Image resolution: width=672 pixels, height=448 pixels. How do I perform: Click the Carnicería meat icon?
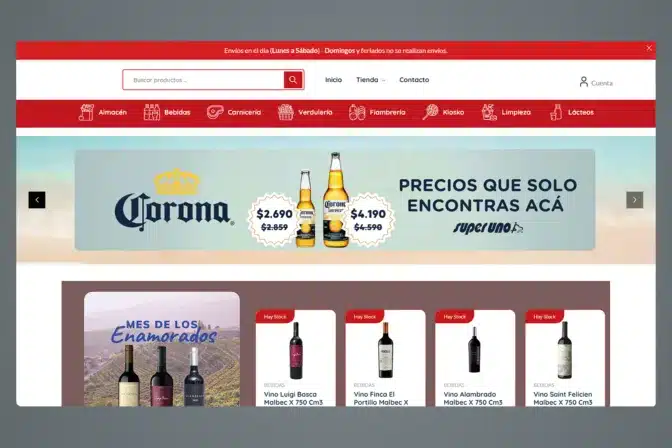(215, 112)
